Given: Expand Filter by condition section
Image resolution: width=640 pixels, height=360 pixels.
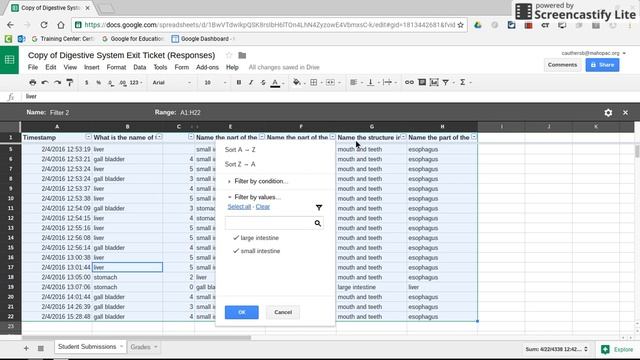Looking at the screenshot, I should click(258, 181).
